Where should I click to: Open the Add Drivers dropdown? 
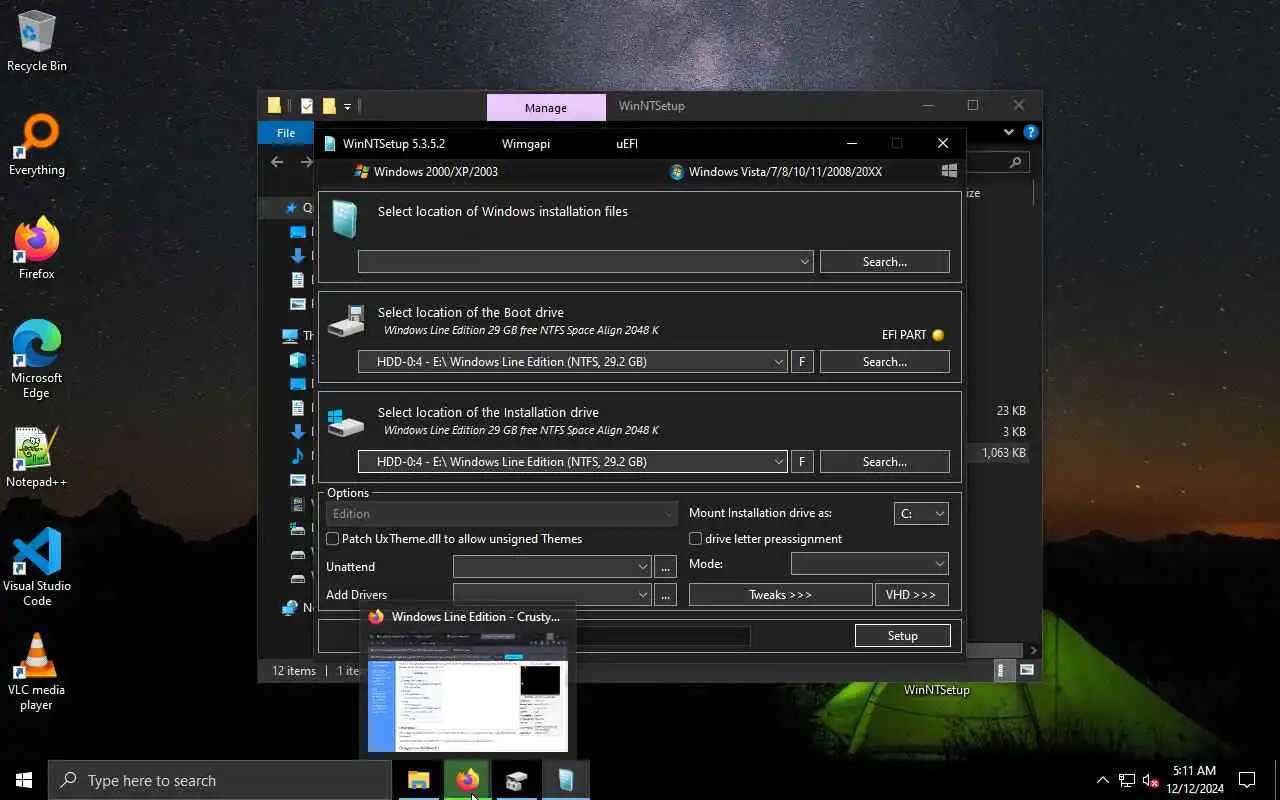[x=552, y=595]
